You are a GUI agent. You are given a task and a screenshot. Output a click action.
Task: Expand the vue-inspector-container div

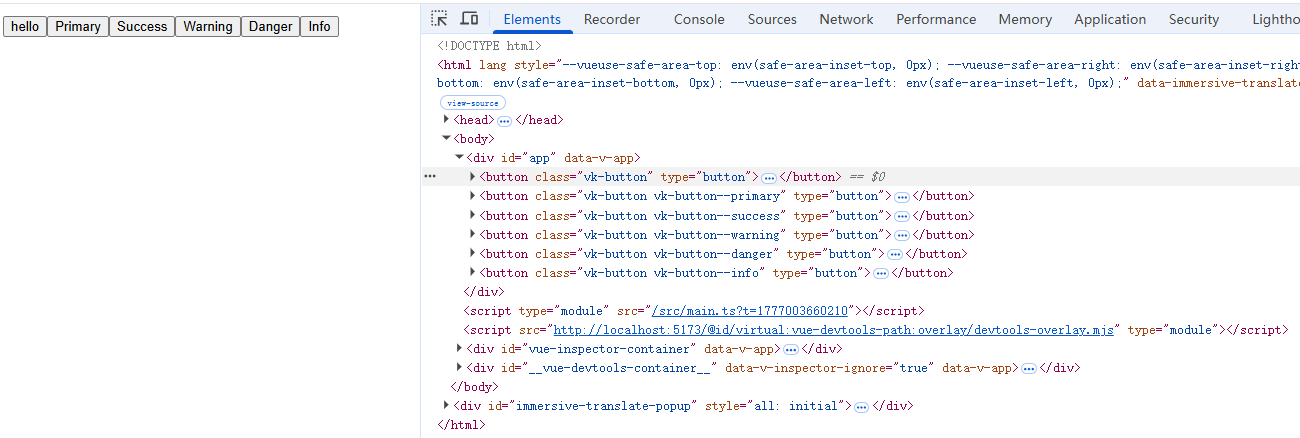point(459,349)
